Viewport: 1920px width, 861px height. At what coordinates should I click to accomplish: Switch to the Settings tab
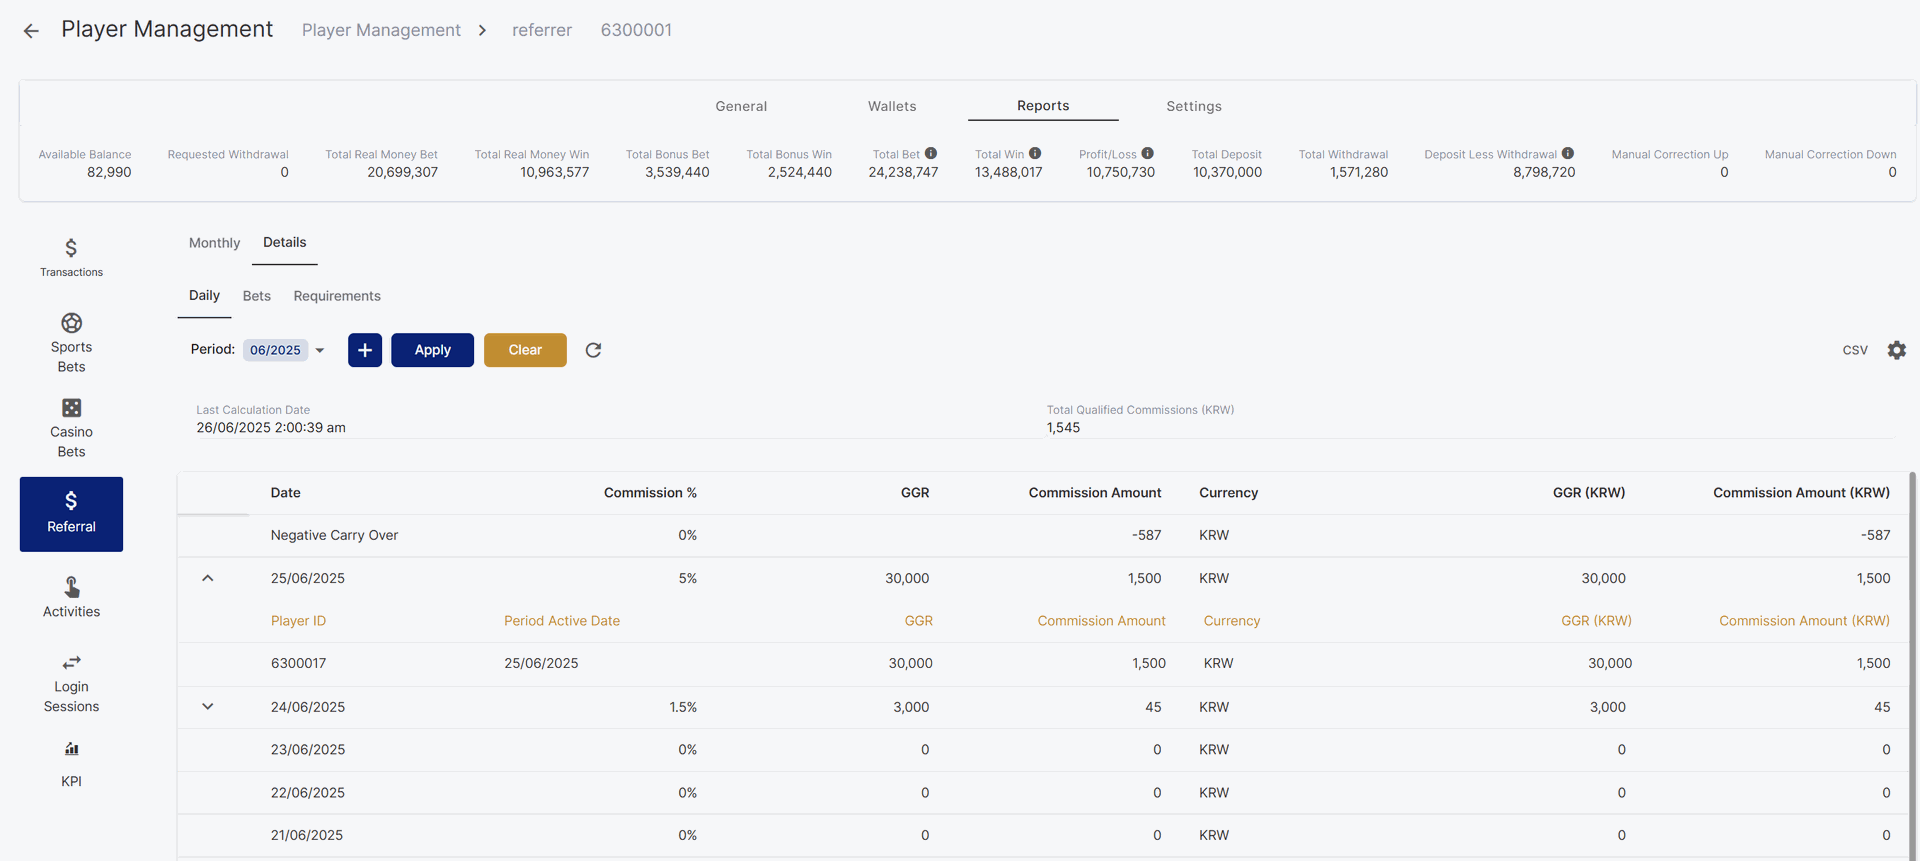[1194, 106]
